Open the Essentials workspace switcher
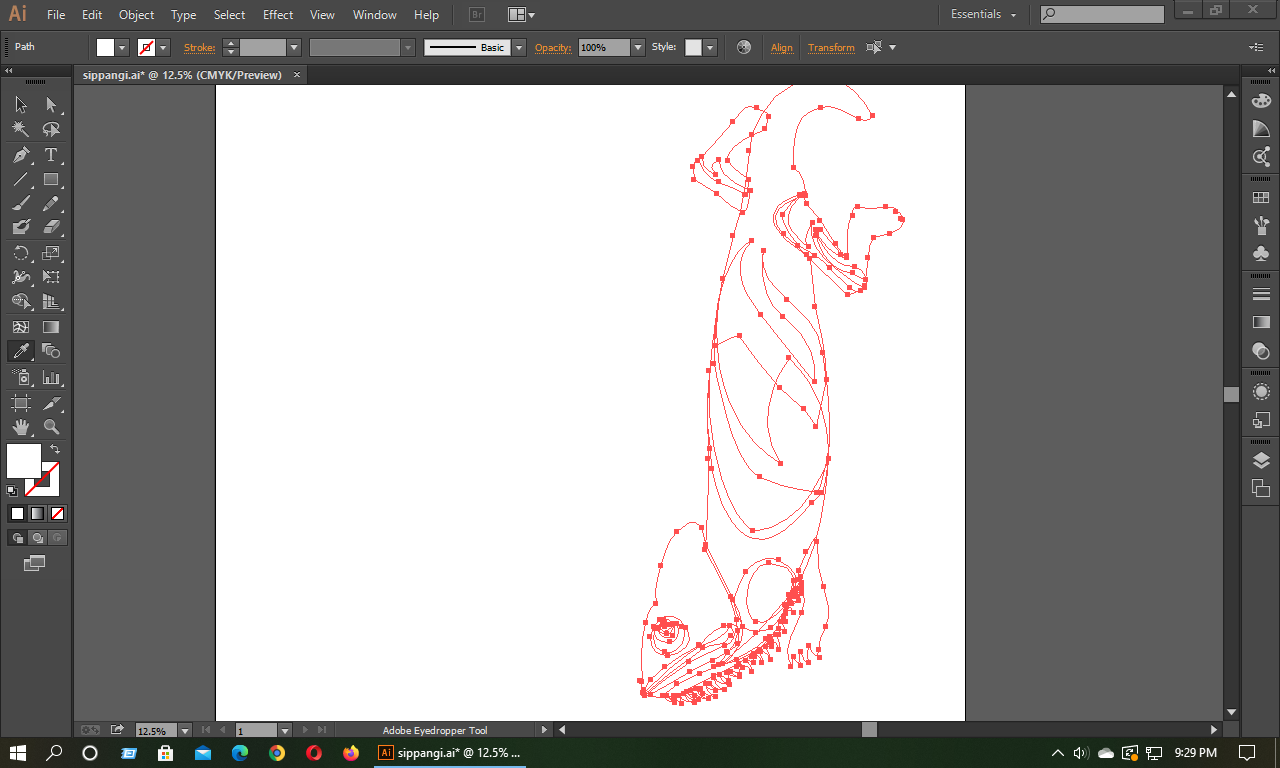The image size is (1280, 768). pos(984,15)
